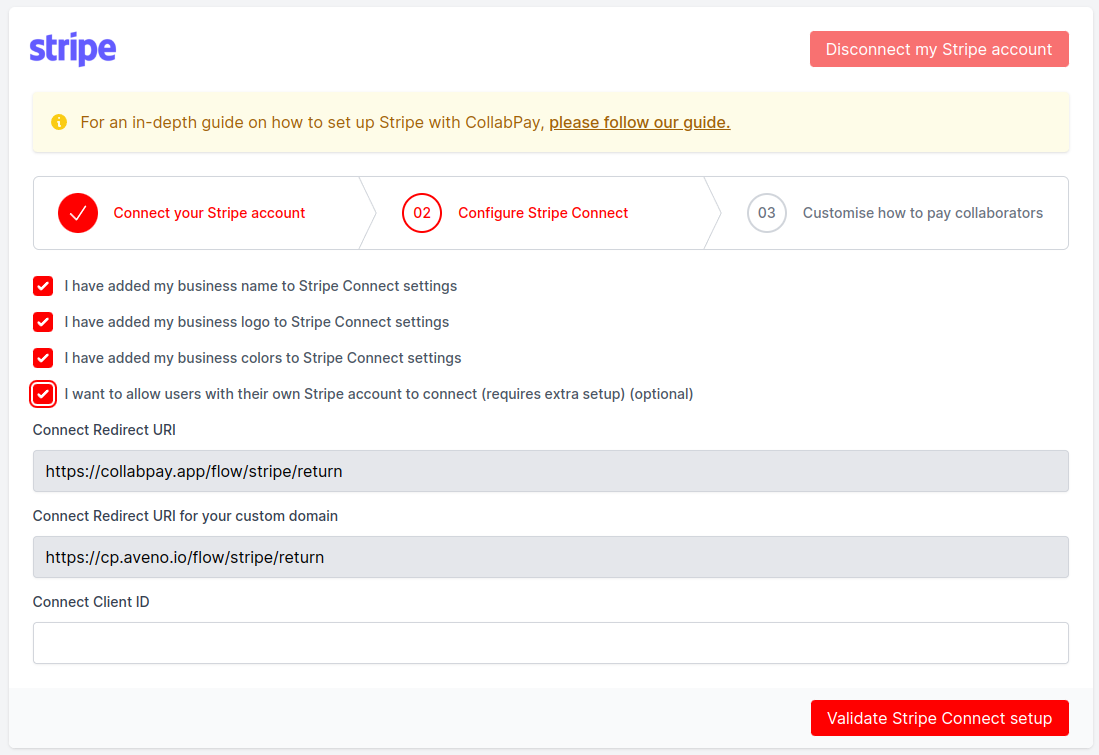
Task: Click 'Validate Stripe Connect setup'
Action: pyautogui.click(x=938, y=718)
